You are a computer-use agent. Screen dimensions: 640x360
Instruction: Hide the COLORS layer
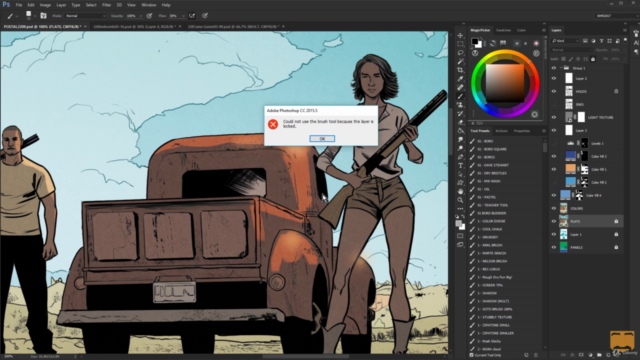[x=554, y=209]
